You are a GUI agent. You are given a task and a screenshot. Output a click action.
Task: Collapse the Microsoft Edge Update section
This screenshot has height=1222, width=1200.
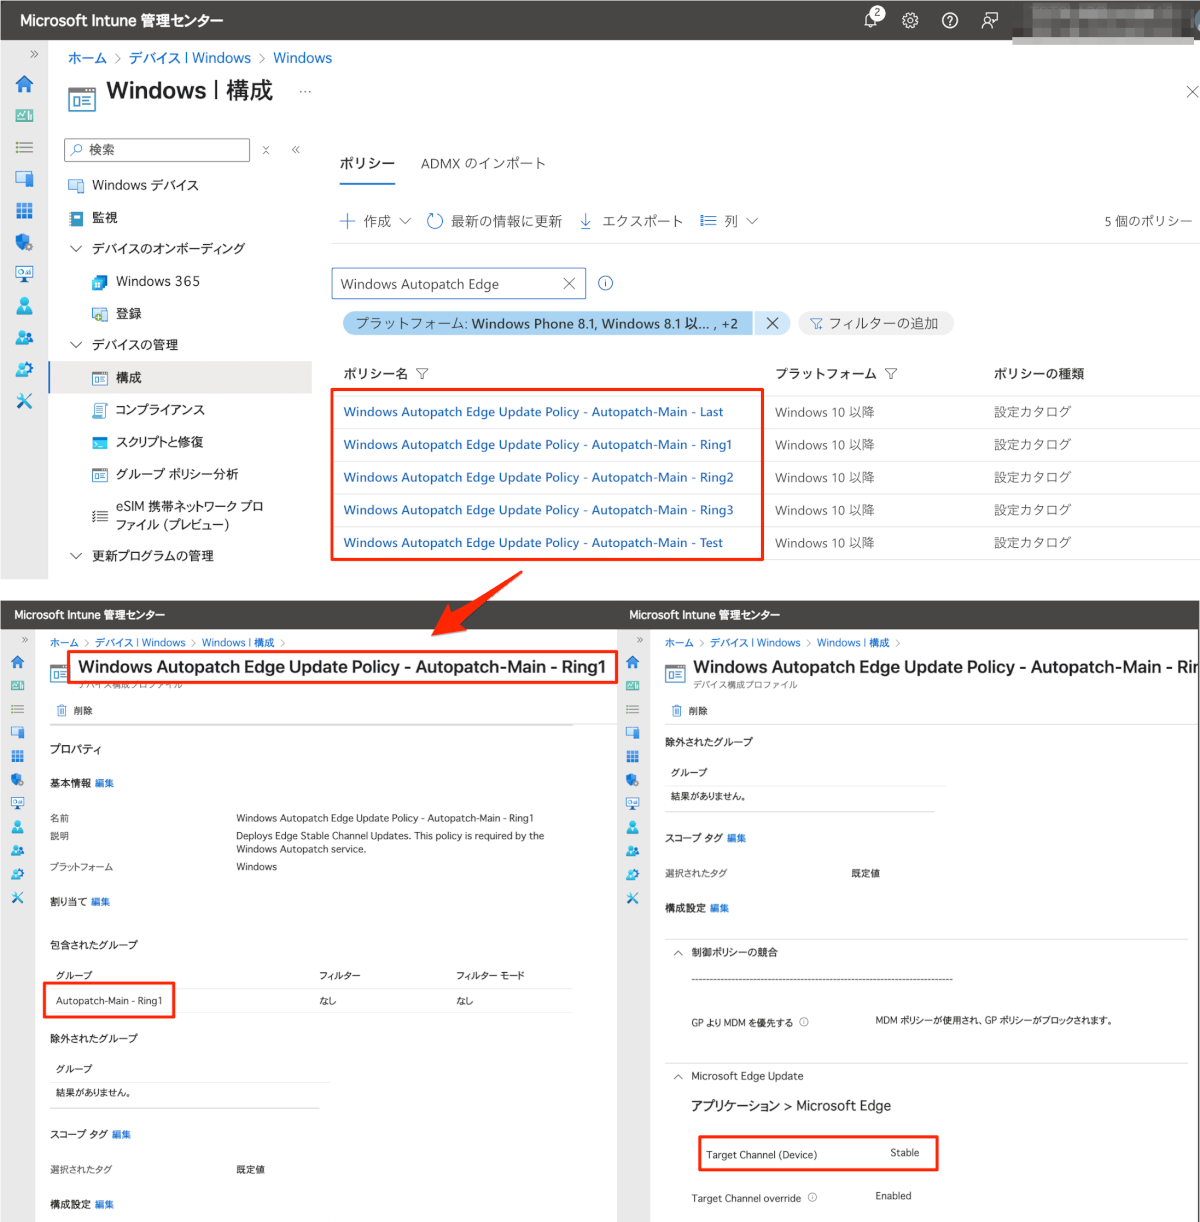[678, 1077]
